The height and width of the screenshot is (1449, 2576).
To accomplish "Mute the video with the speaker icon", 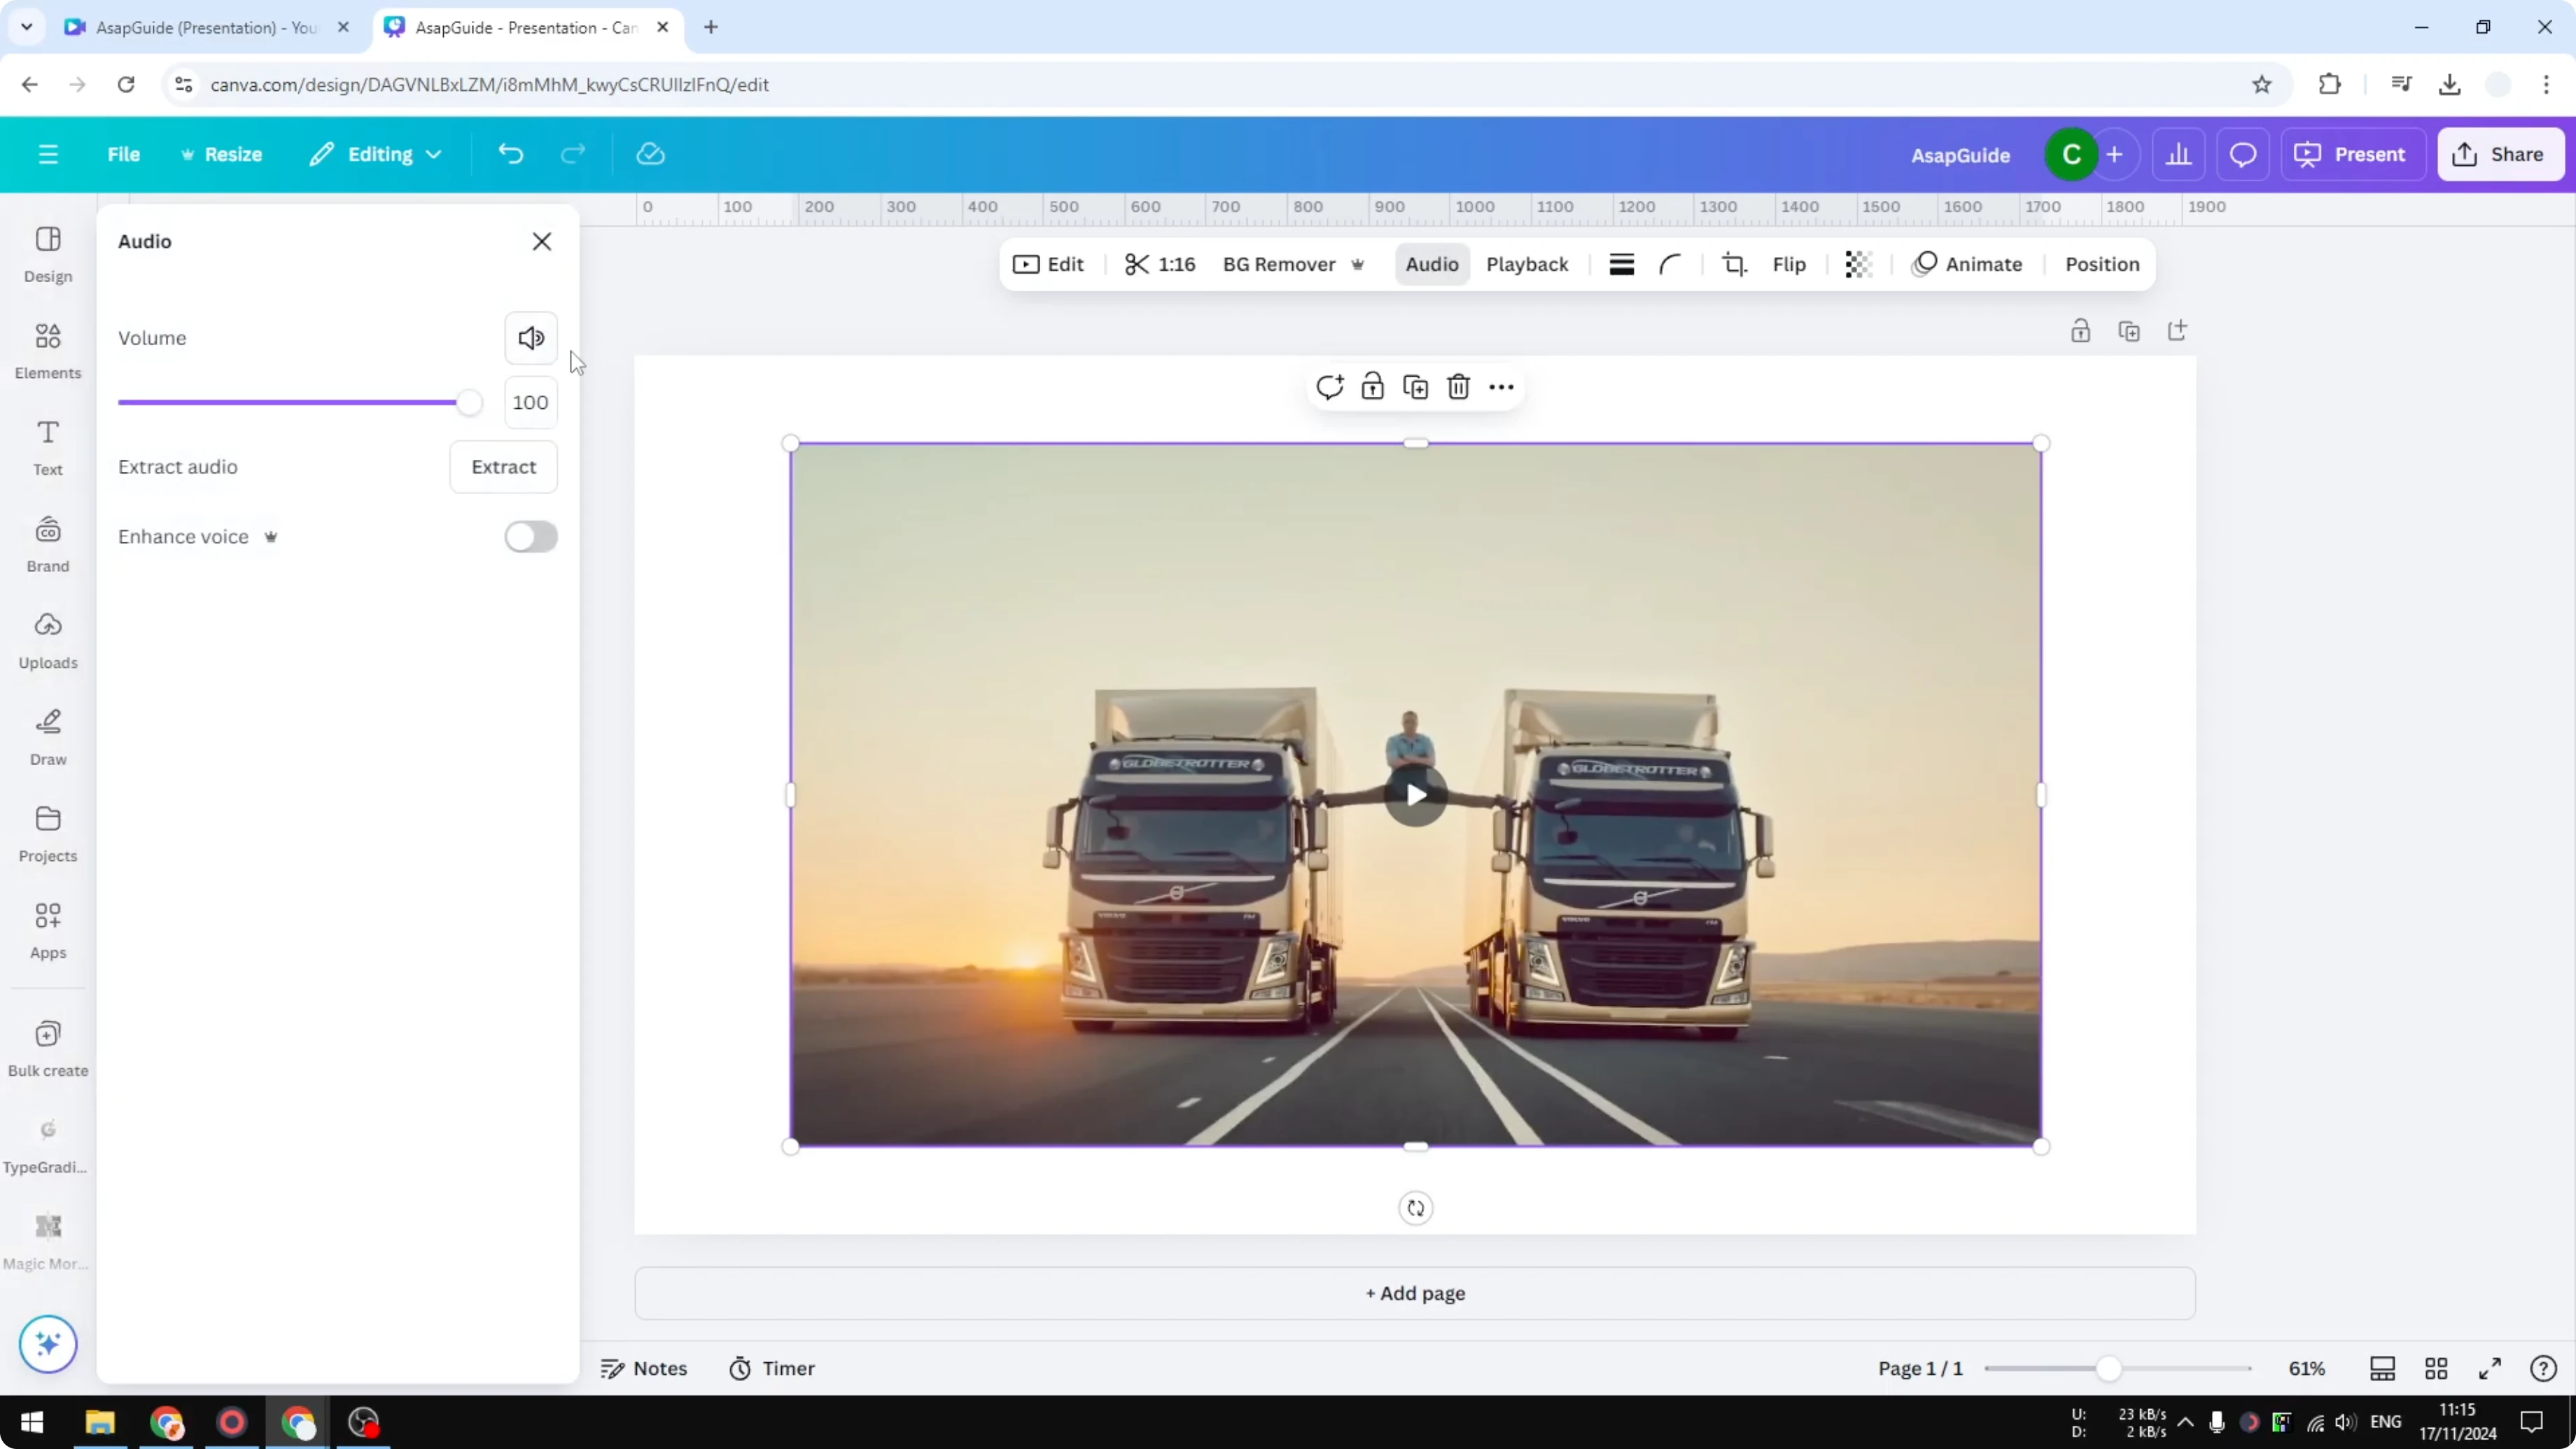I will [x=531, y=338].
